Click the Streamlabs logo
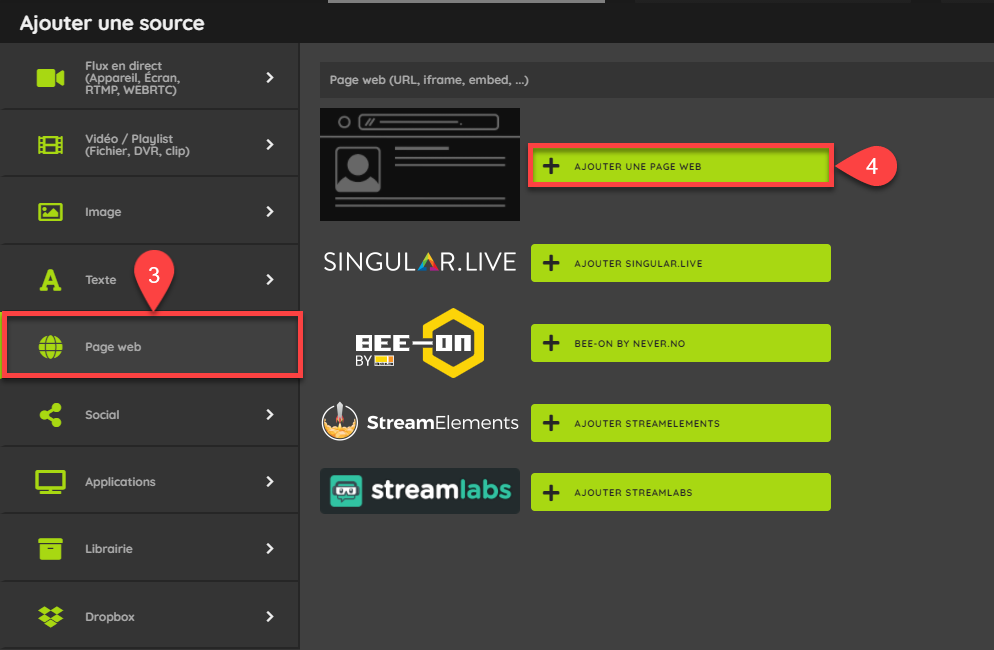 [420, 491]
